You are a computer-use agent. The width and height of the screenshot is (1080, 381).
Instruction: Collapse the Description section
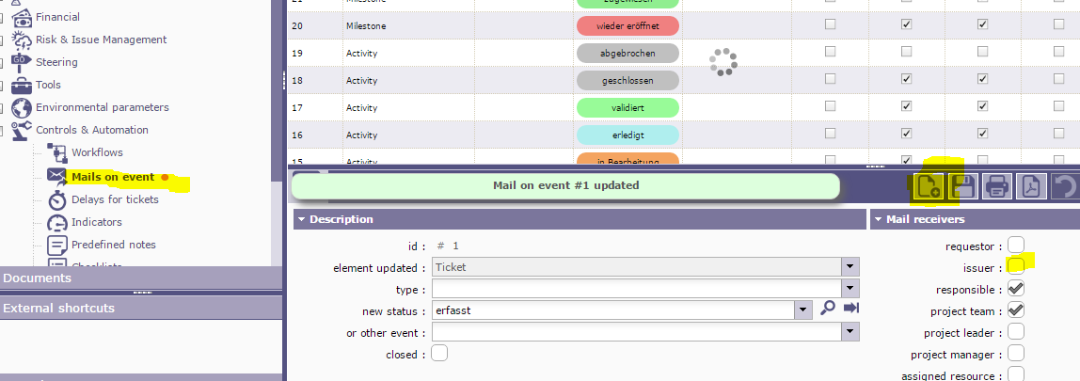pos(302,219)
